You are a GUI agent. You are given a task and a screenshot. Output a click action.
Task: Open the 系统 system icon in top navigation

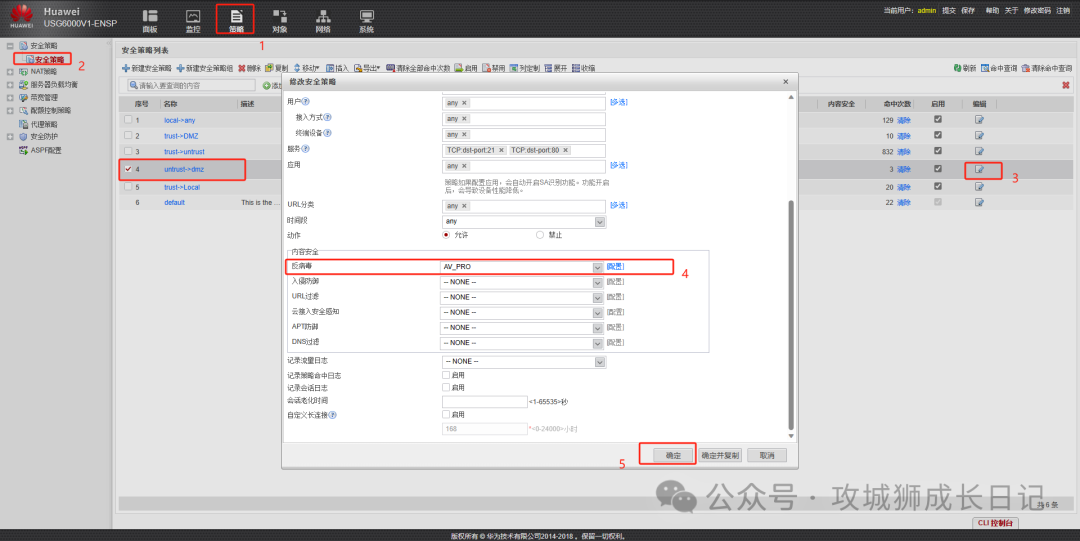[366, 19]
